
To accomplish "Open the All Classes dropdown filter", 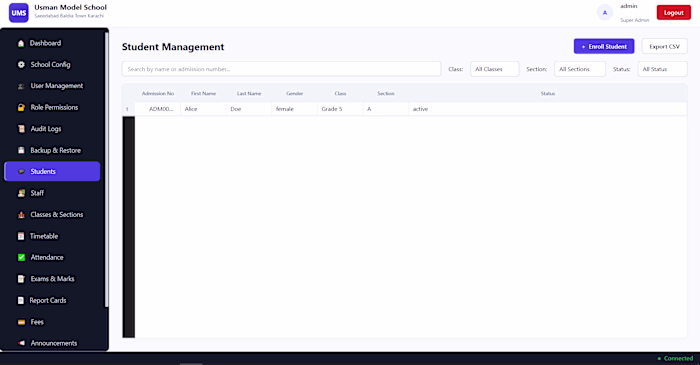I will pyautogui.click(x=495, y=69).
